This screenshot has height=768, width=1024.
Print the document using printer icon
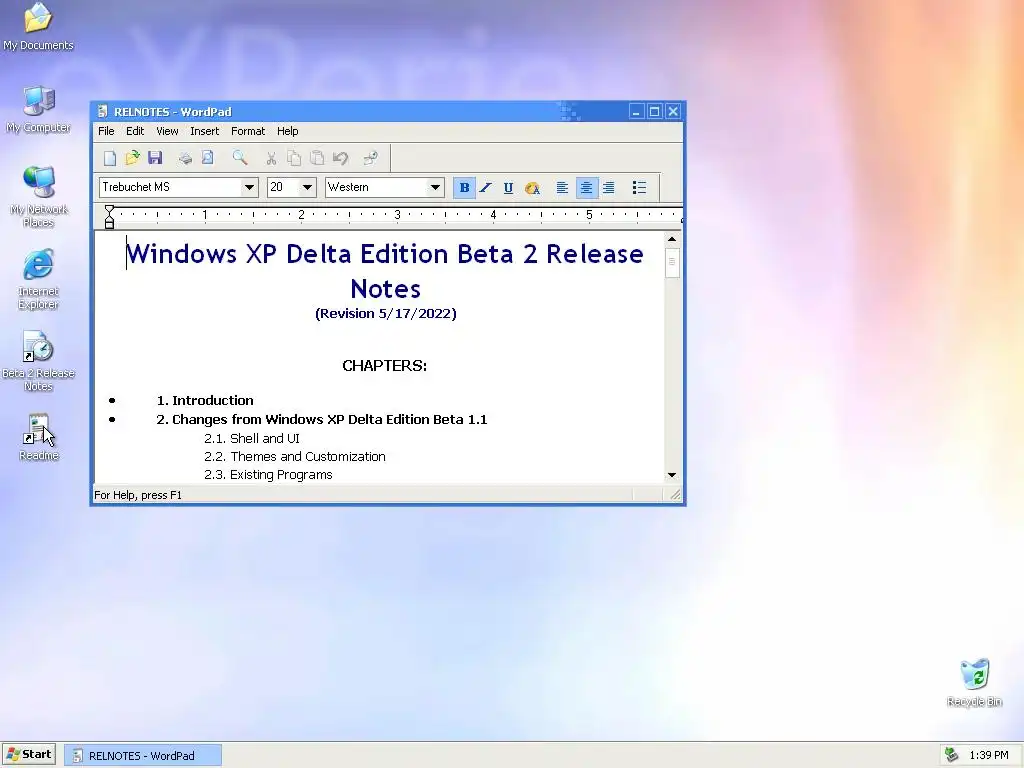pos(185,158)
